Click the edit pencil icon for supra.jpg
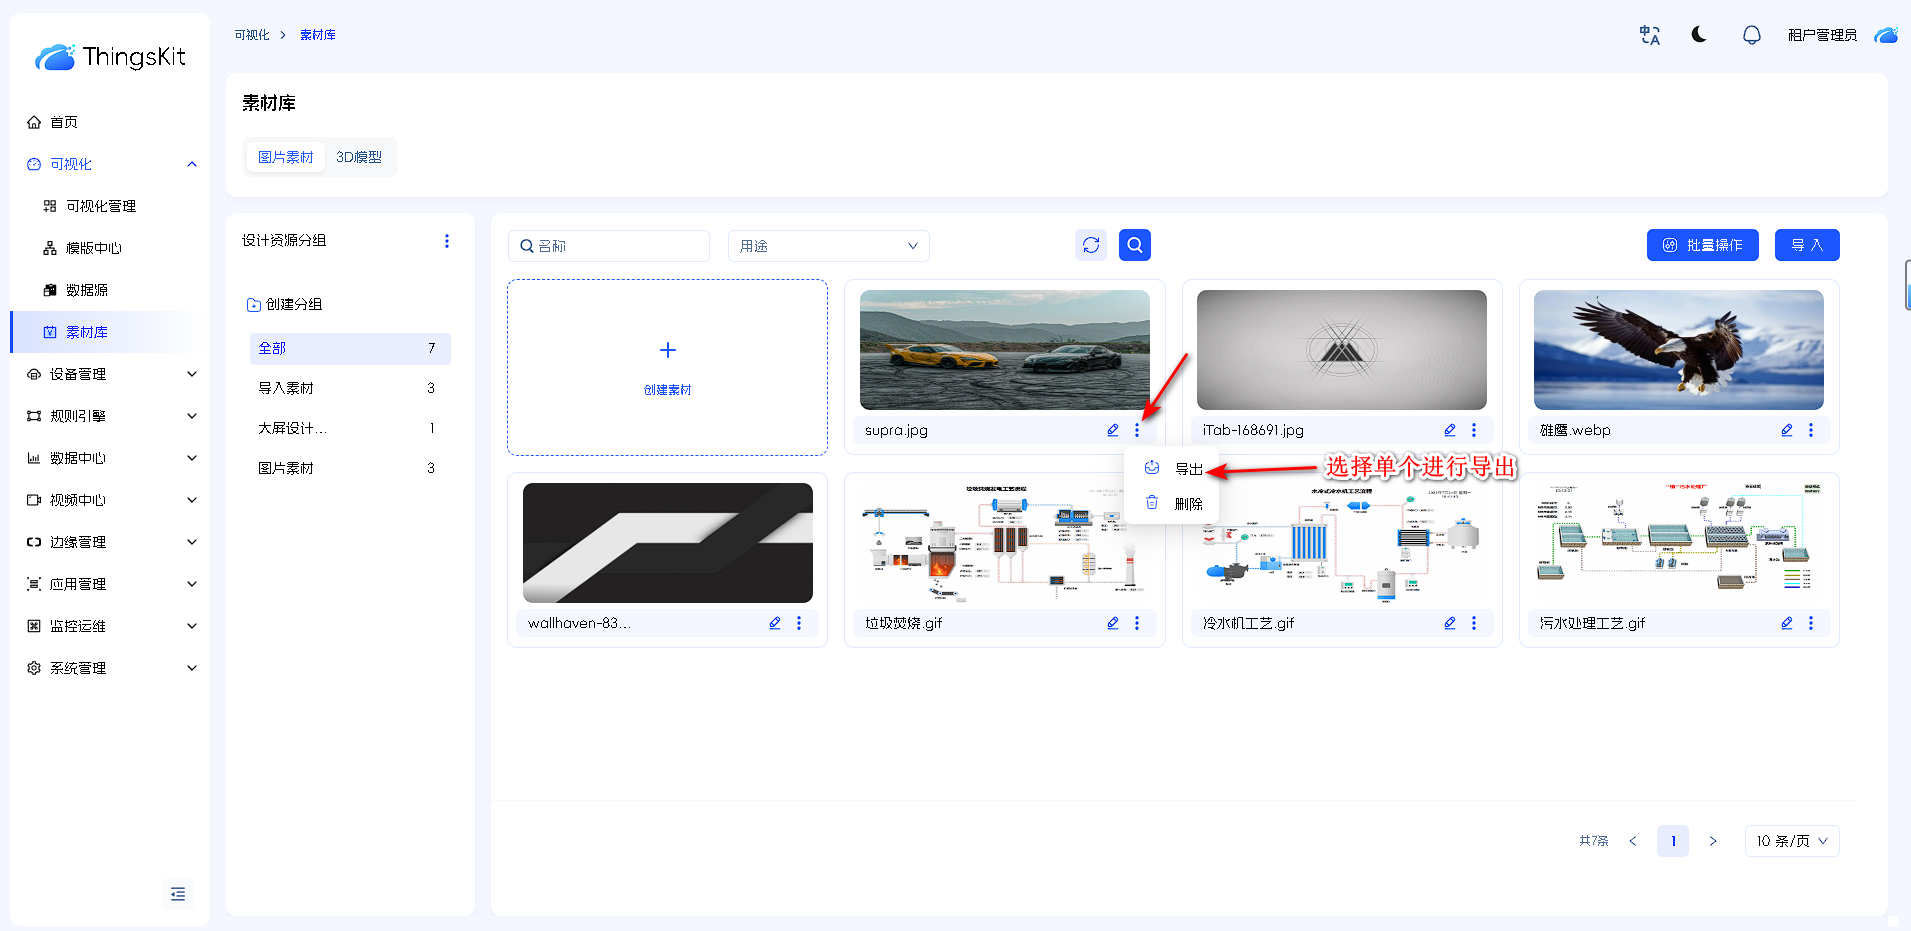This screenshot has width=1911, height=931. (x=1113, y=430)
